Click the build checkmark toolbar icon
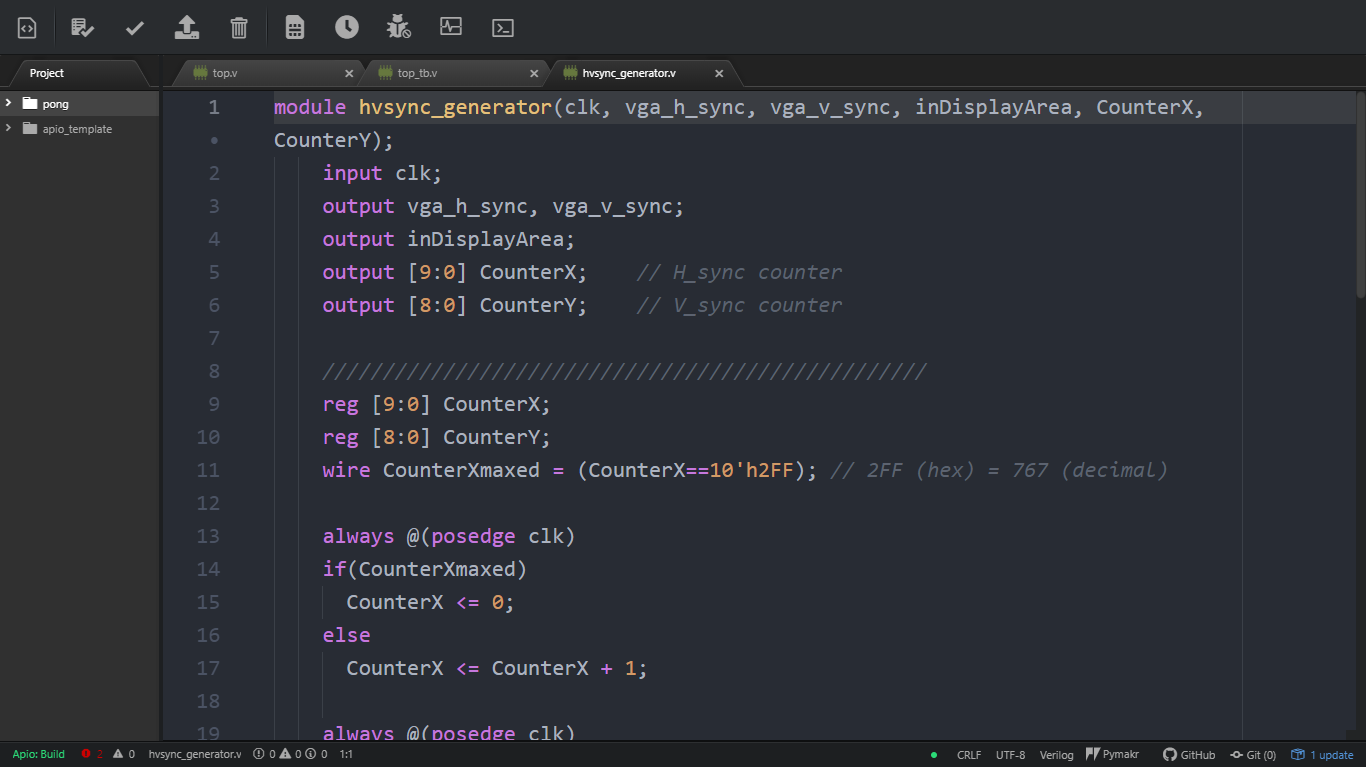This screenshot has height=767, width=1366. point(135,28)
